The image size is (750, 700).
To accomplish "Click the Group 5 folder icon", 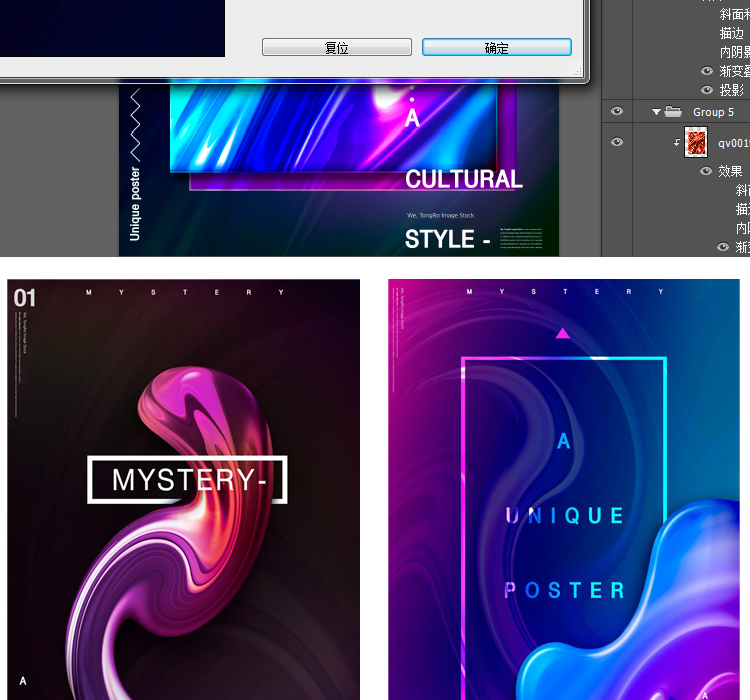I will coord(673,112).
